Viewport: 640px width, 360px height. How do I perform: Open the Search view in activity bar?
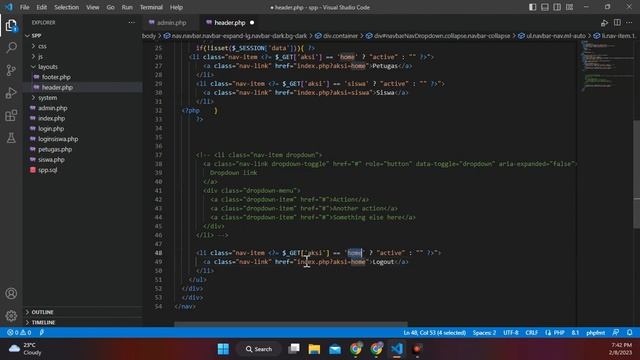11,48
